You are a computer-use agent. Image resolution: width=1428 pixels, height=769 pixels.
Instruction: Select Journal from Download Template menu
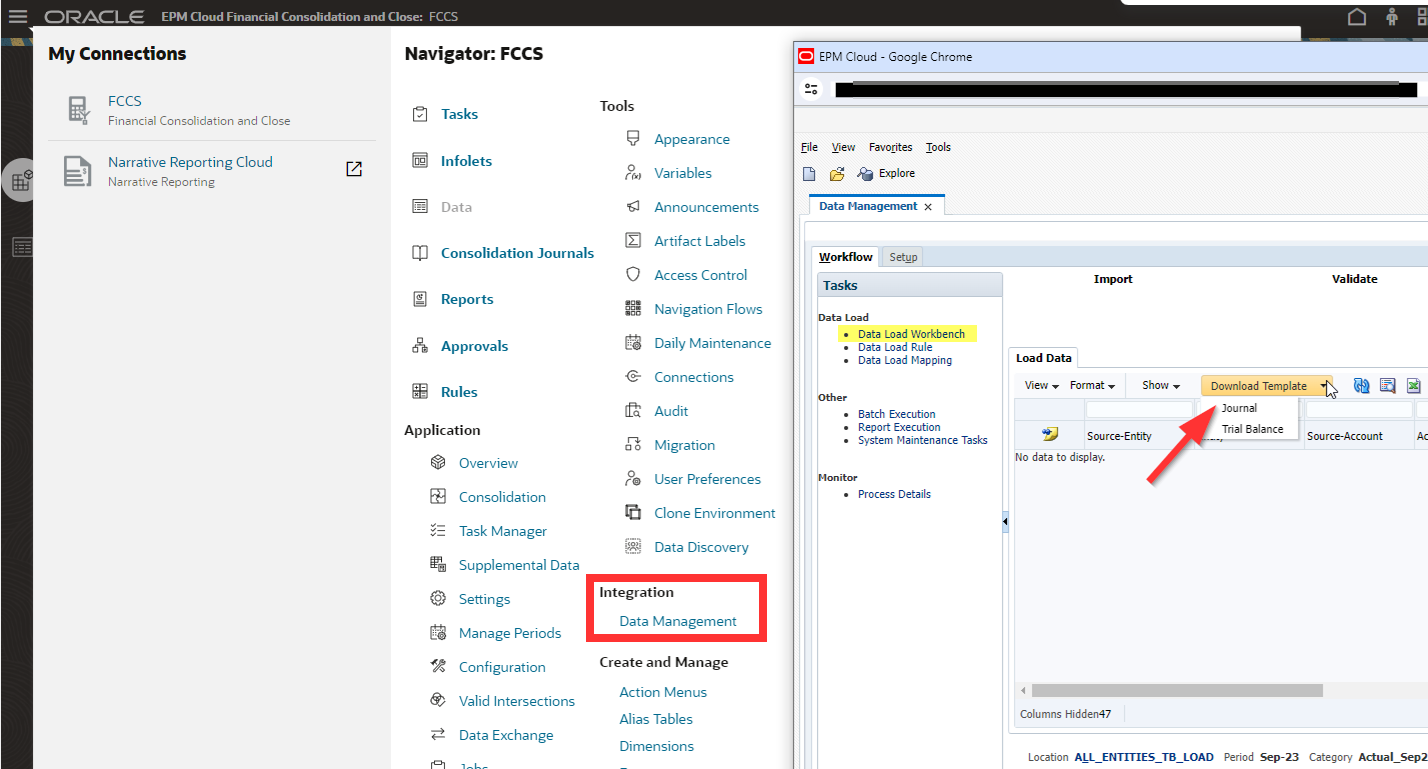[1239, 408]
